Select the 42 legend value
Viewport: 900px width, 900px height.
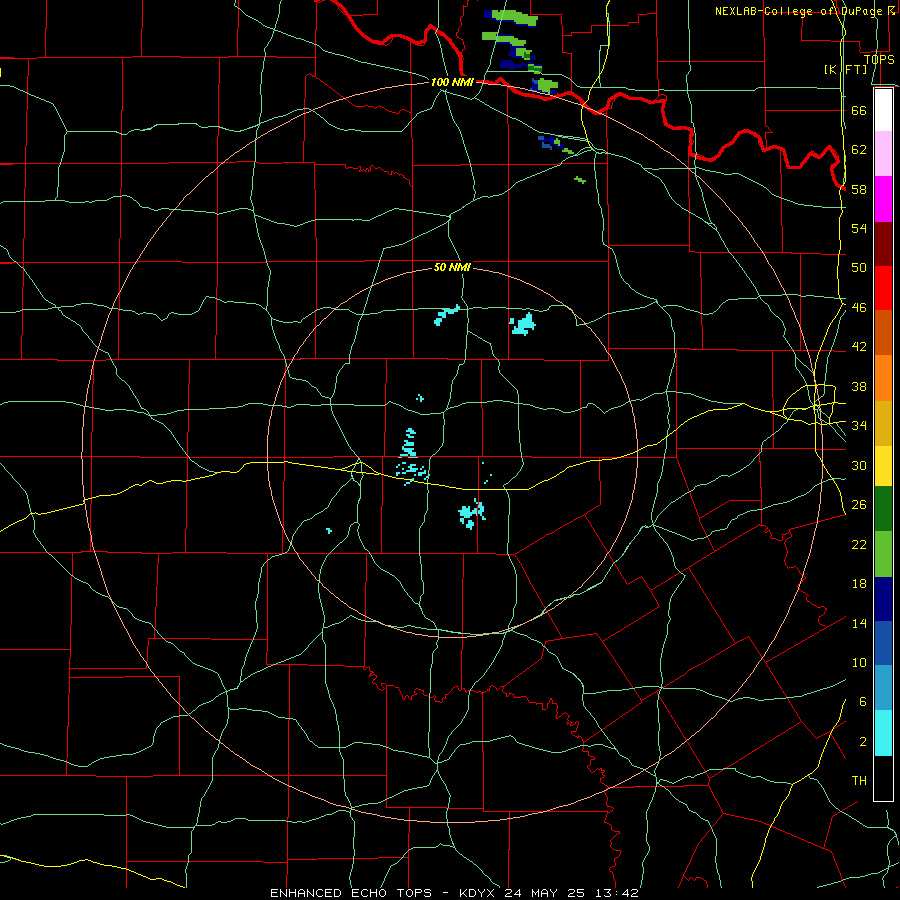859,347
